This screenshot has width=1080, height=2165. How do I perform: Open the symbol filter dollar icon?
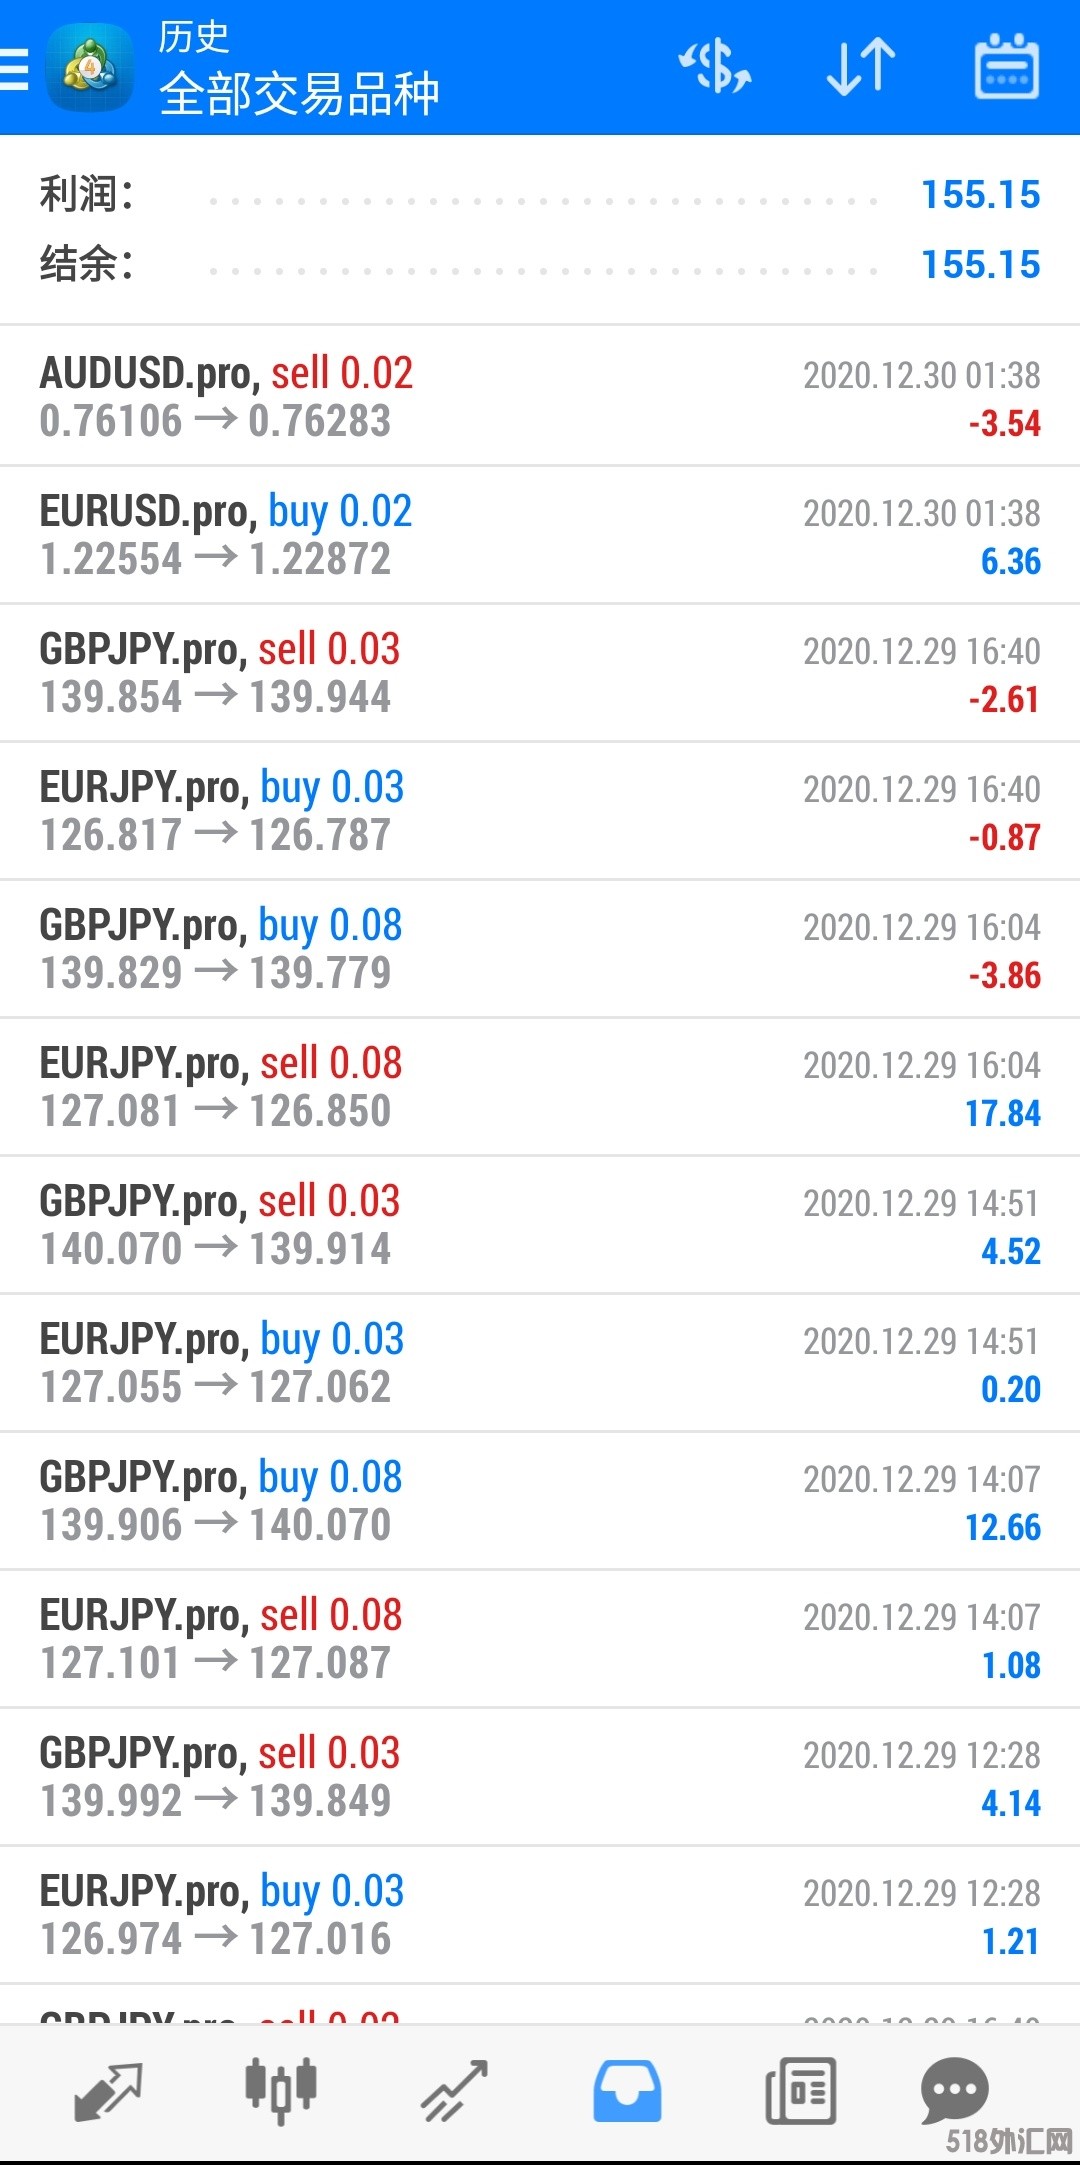(715, 68)
